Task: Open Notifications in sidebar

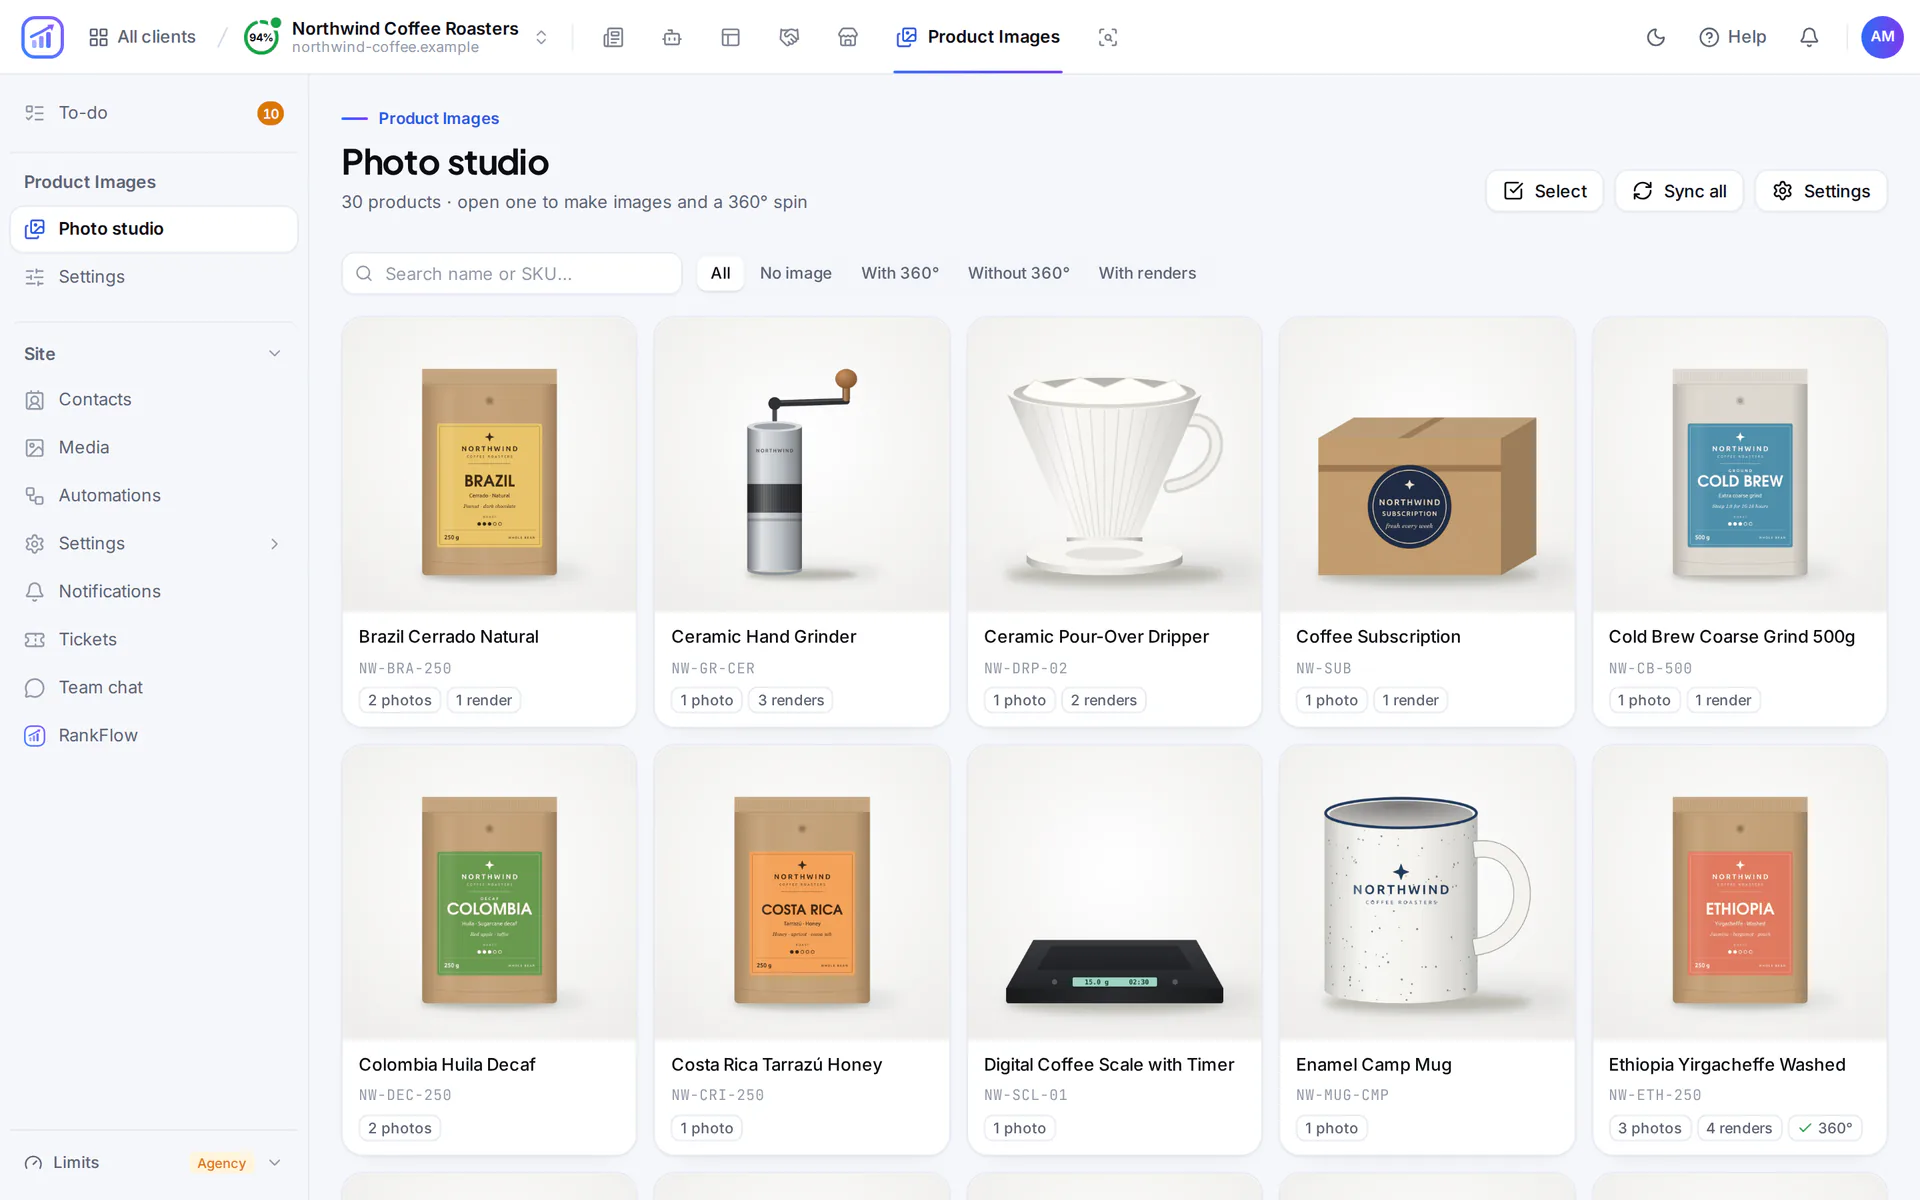Action: pos(154,592)
